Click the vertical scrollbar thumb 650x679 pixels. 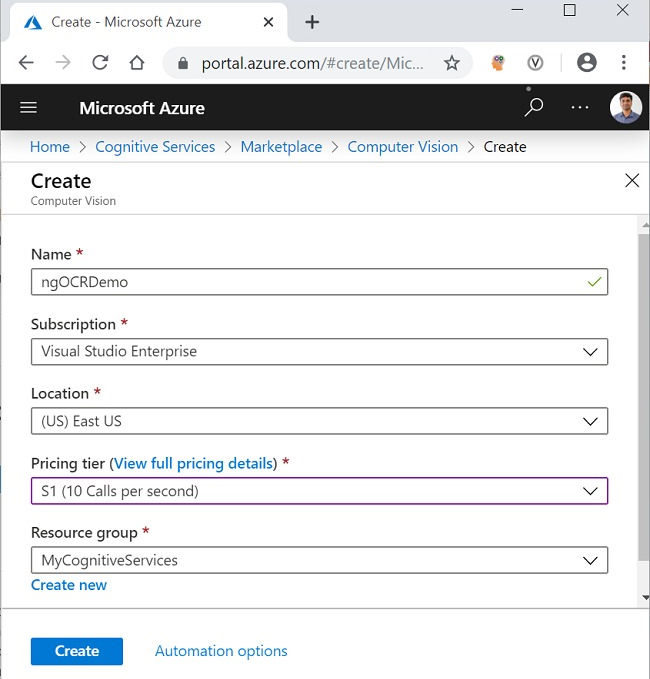pos(644,397)
